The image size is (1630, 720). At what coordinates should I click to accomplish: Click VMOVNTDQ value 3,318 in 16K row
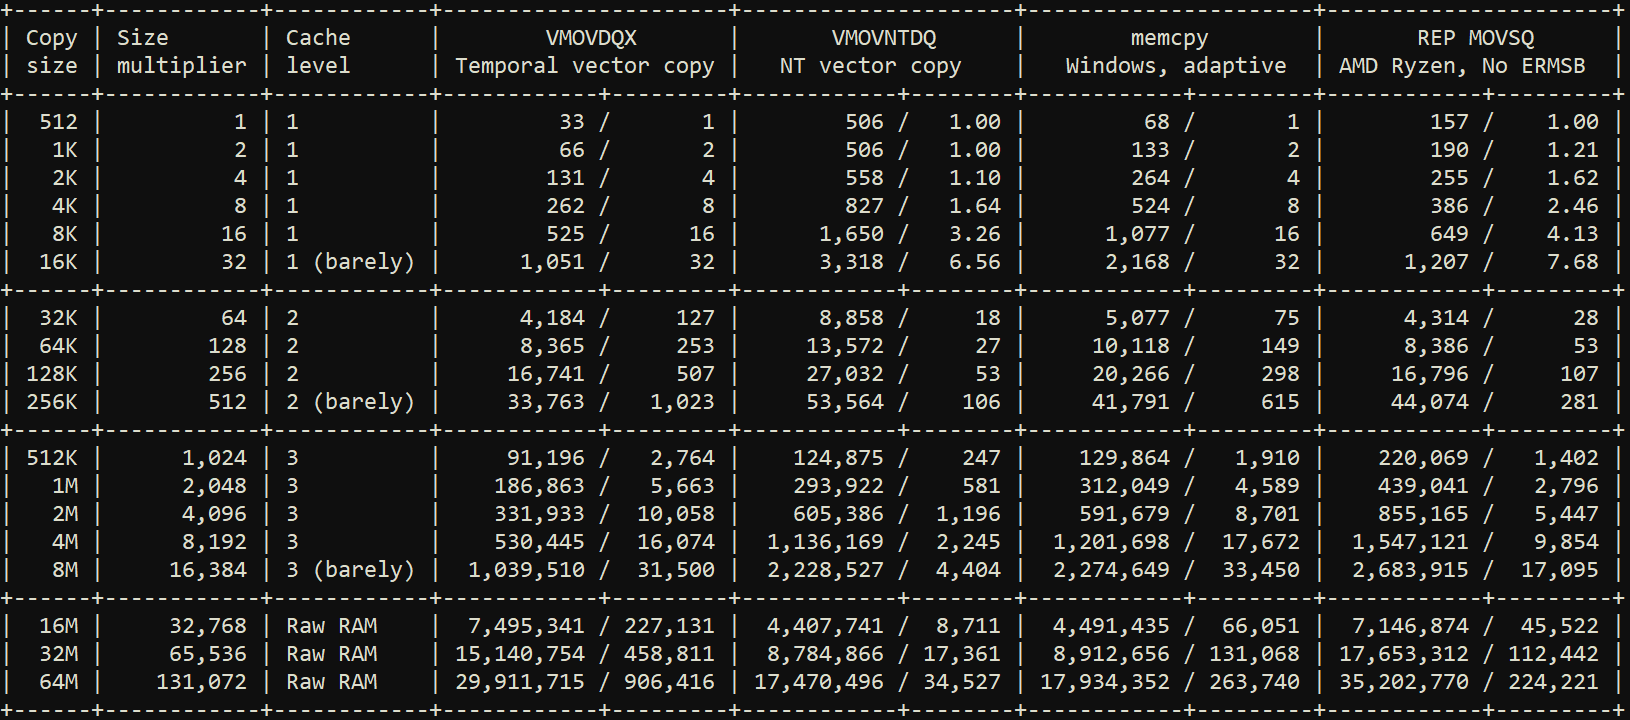point(852,262)
